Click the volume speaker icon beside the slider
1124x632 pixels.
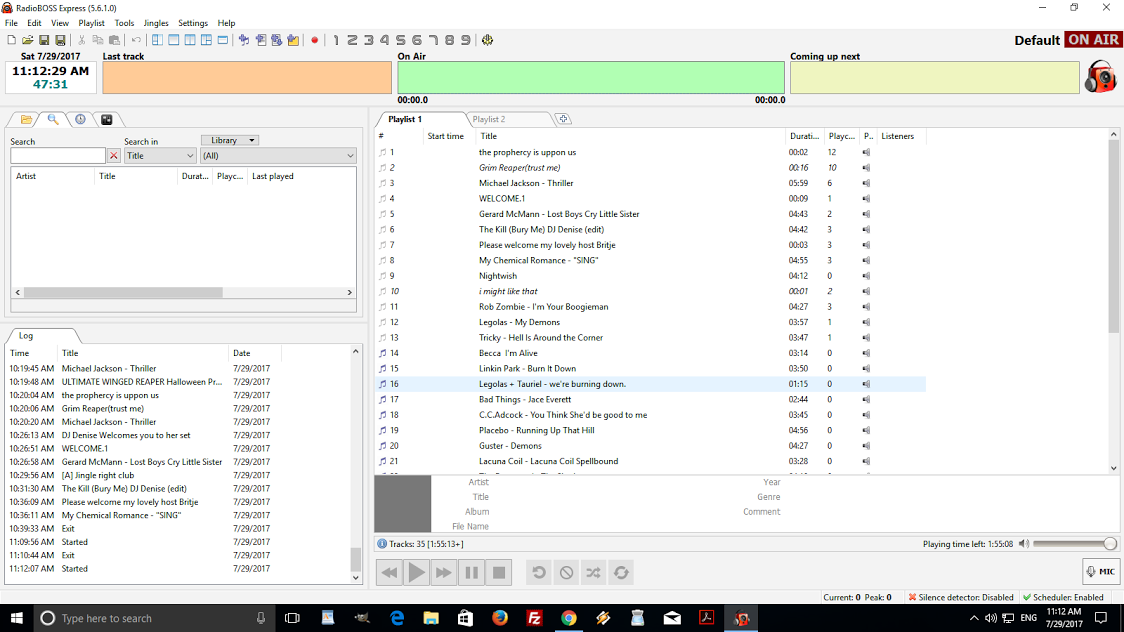pos(1024,544)
